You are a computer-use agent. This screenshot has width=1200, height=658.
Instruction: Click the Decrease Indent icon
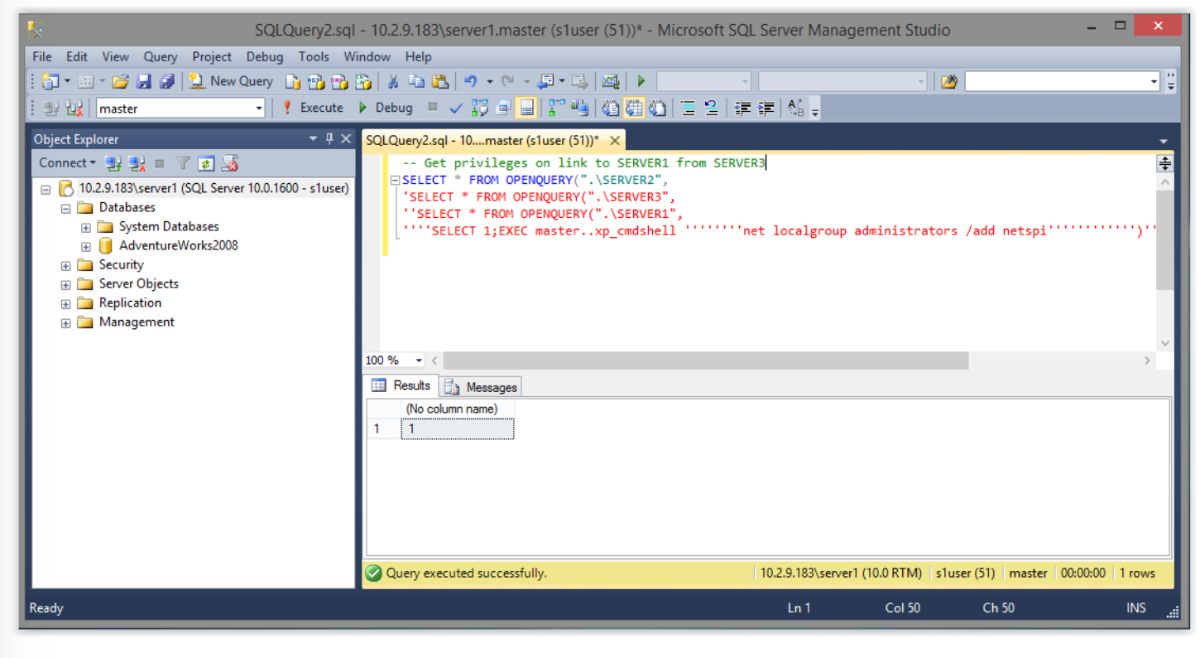[742, 107]
